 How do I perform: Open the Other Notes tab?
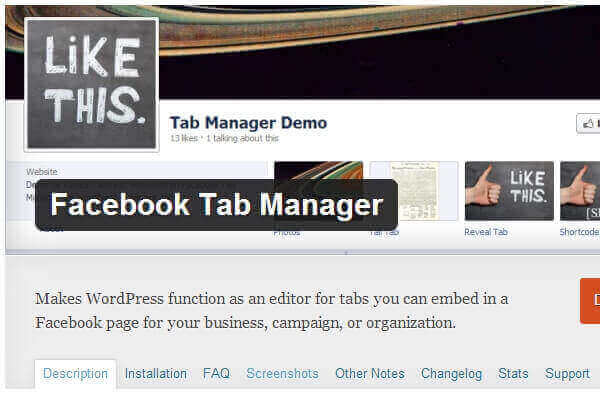(x=370, y=374)
